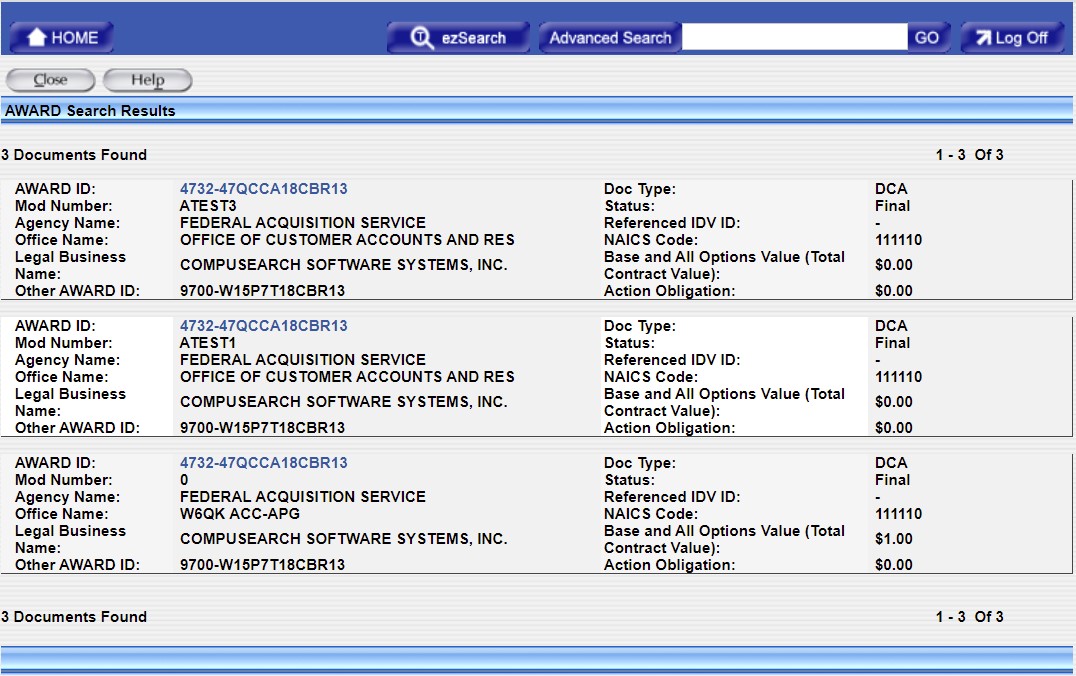Log Off from the system

click(1011, 38)
